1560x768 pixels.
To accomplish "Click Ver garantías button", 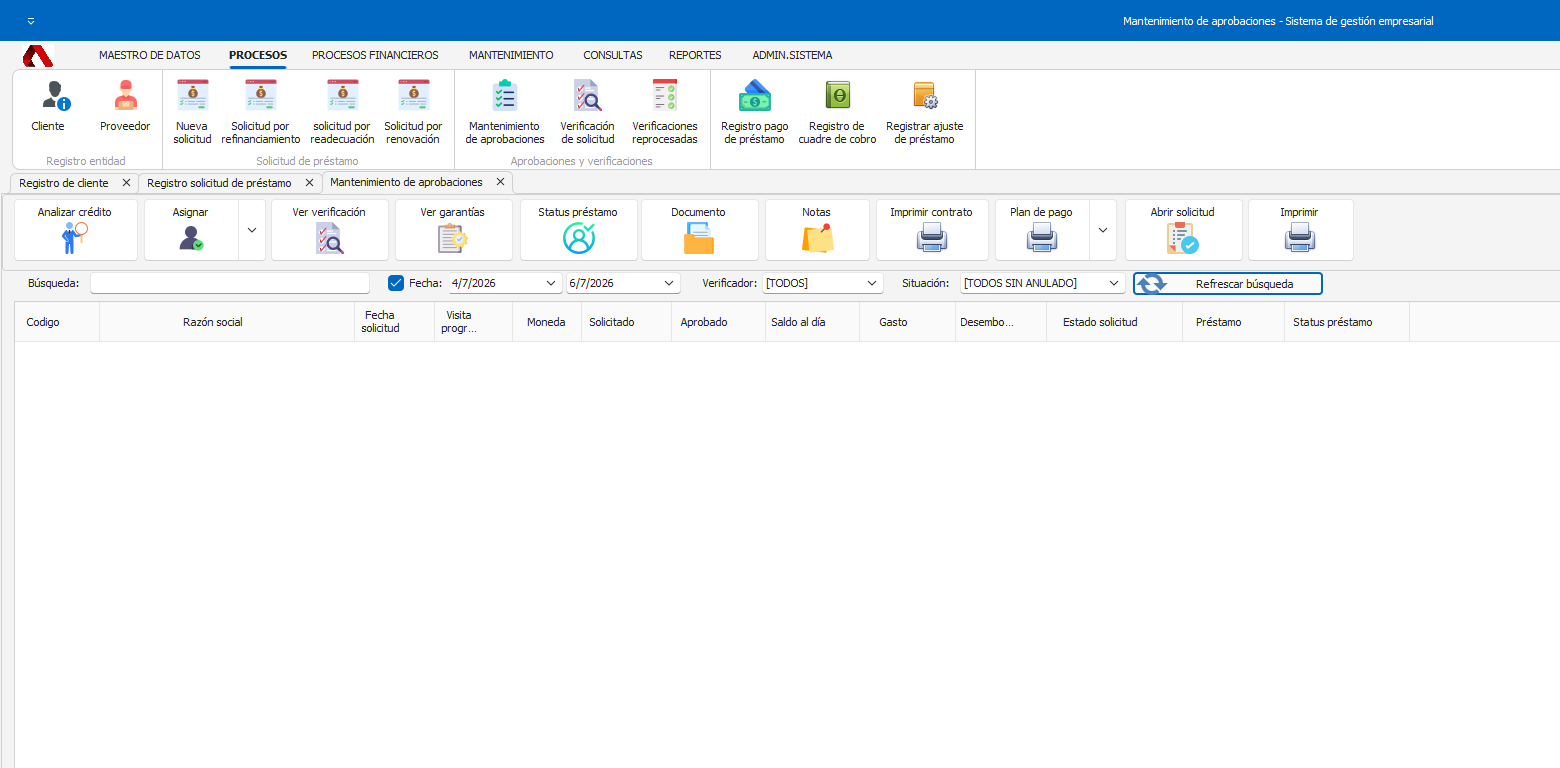I will [x=453, y=230].
